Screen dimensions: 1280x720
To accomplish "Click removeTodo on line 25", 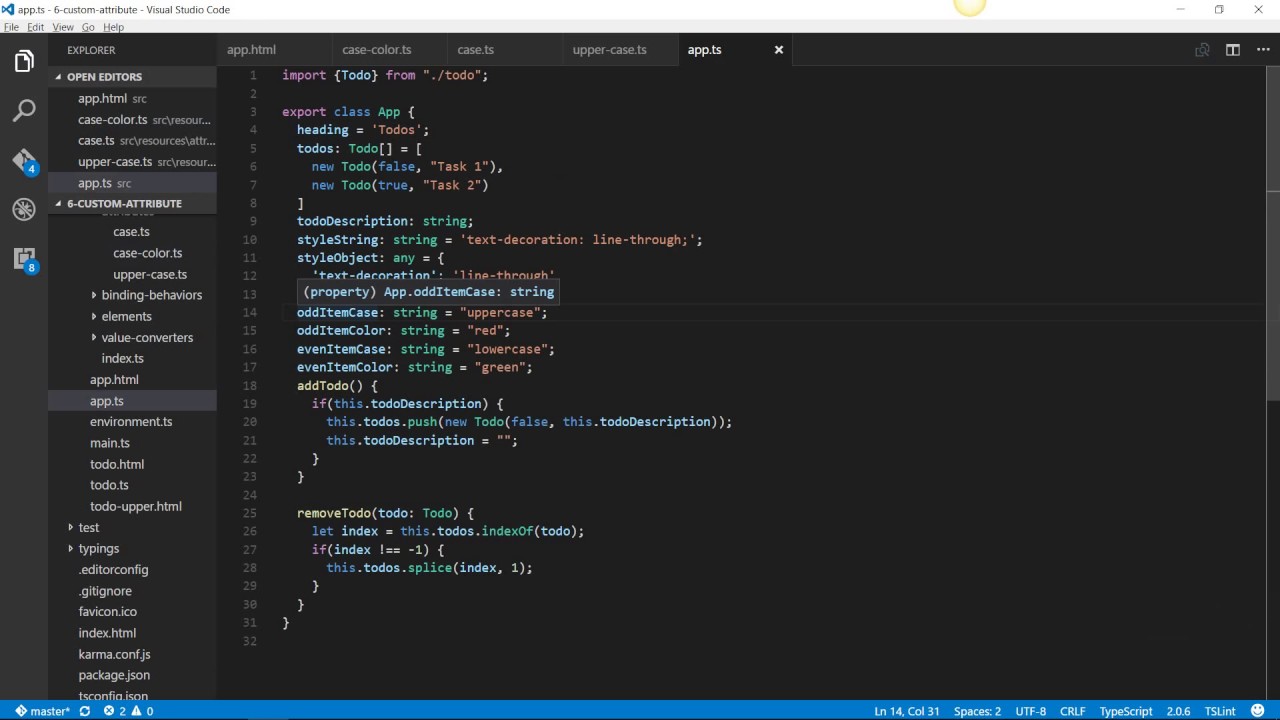I will coord(334,514).
